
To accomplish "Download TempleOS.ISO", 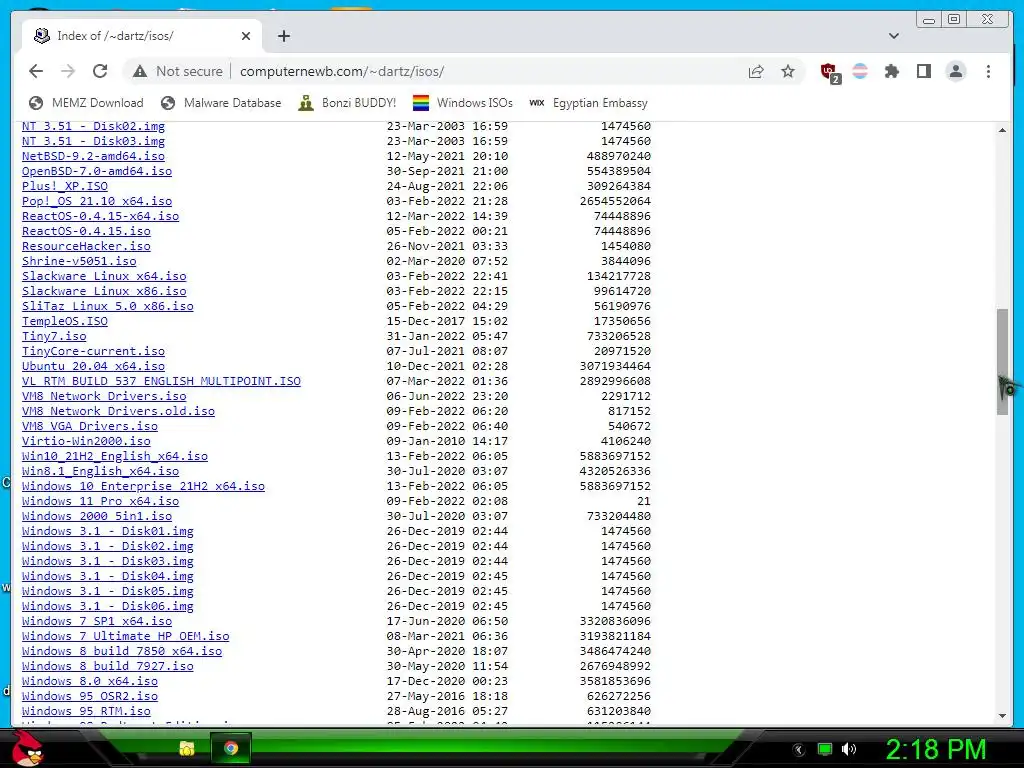I will click(x=65, y=321).
